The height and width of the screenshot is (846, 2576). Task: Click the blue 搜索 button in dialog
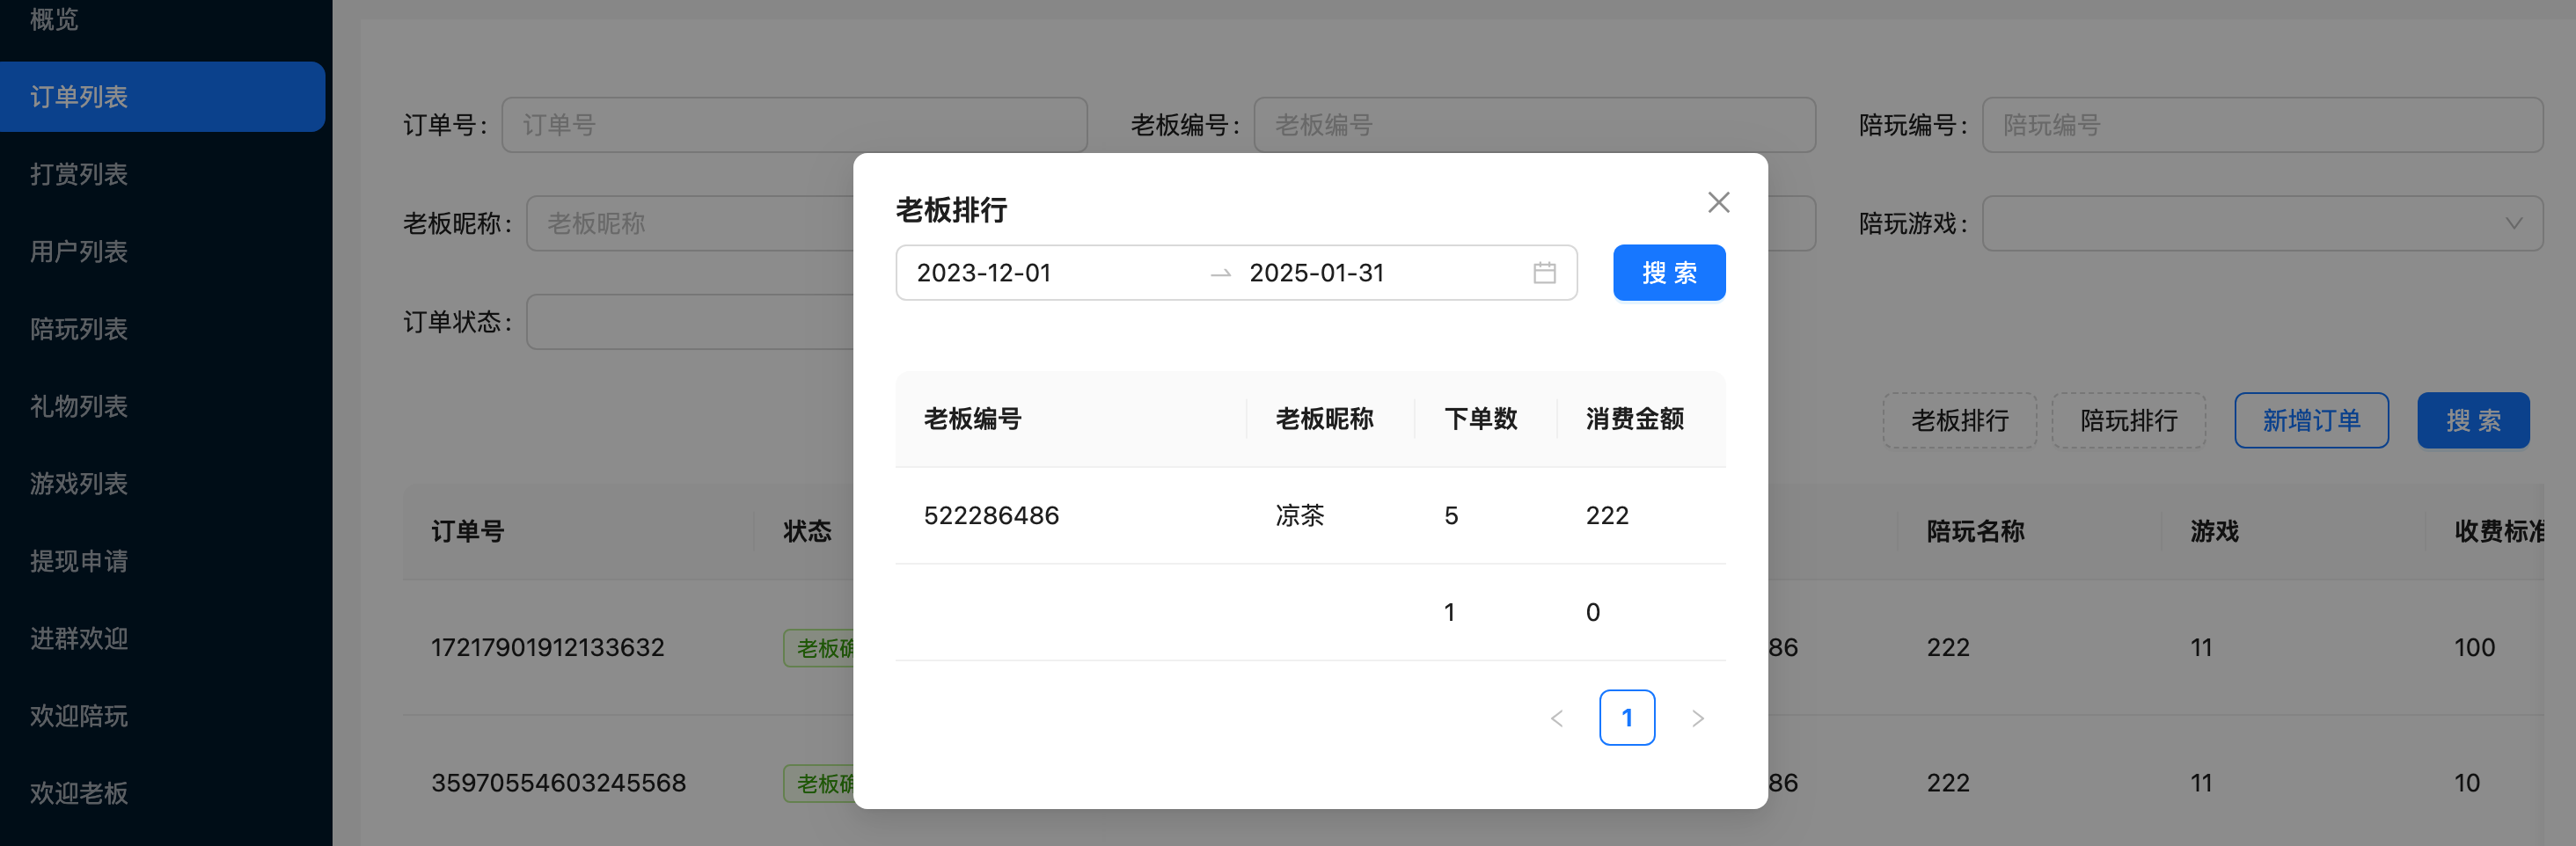pyautogui.click(x=1668, y=273)
